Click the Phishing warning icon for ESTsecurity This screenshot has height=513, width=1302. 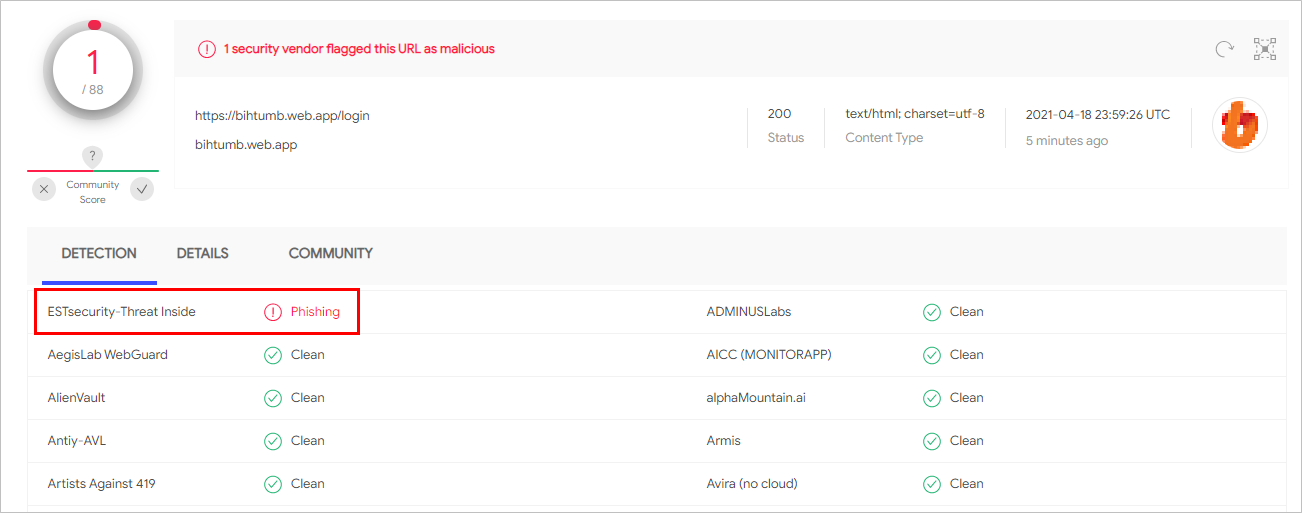tap(273, 312)
